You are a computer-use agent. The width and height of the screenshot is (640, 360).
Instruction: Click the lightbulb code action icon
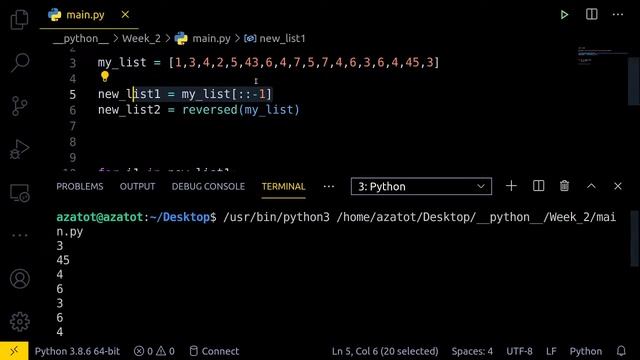pyautogui.click(x=105, y=76)
